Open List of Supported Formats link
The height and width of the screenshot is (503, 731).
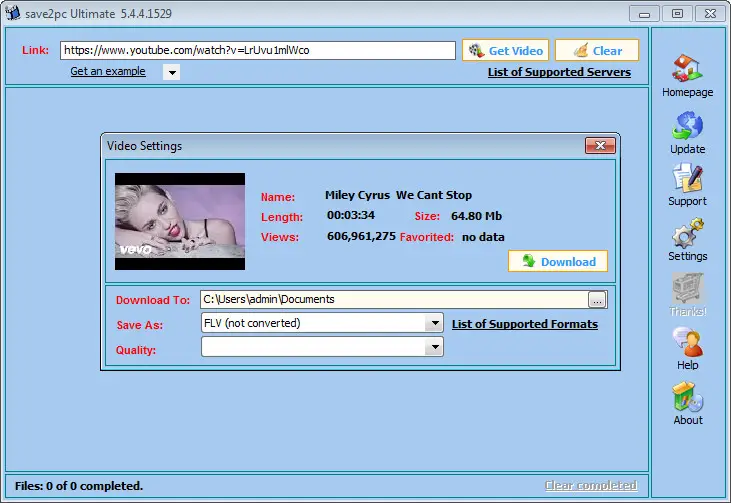coord(524,324)
